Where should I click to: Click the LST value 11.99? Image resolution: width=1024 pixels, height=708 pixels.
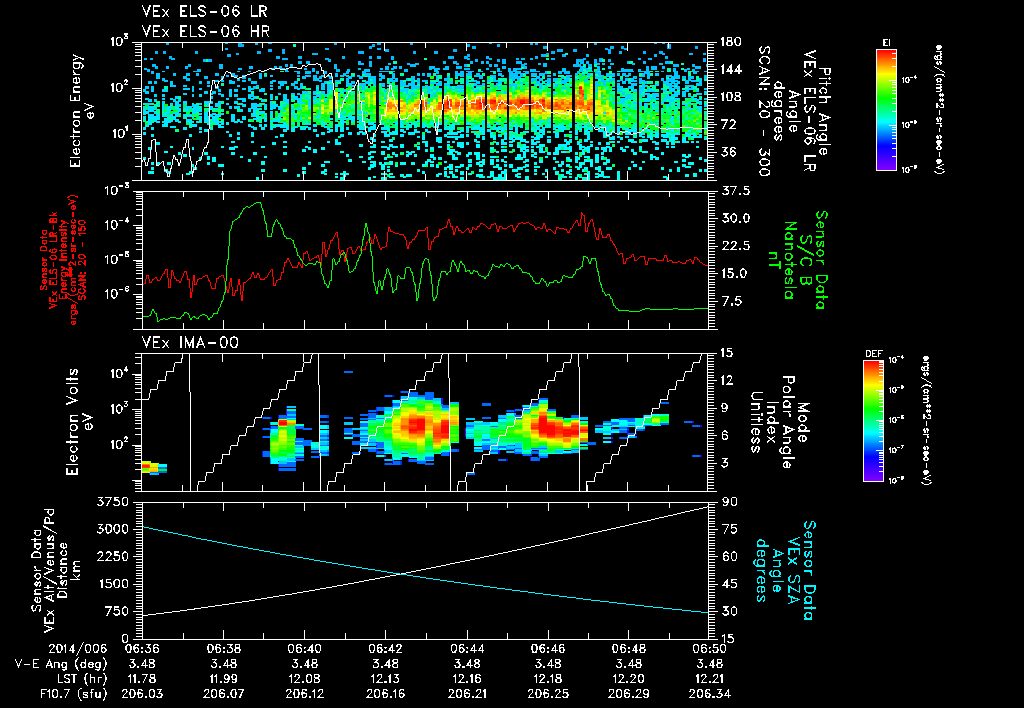point(223,679)
